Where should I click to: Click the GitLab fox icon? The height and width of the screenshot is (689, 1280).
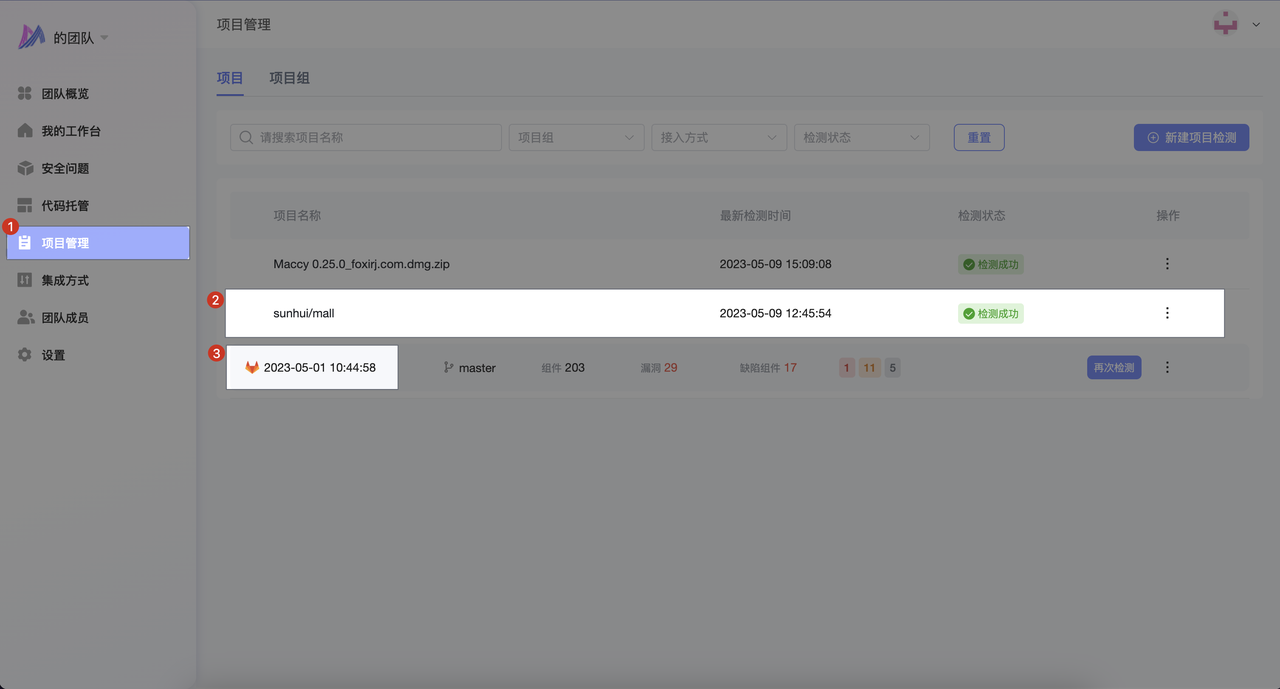pyautogui.click(x=252, y=368)
